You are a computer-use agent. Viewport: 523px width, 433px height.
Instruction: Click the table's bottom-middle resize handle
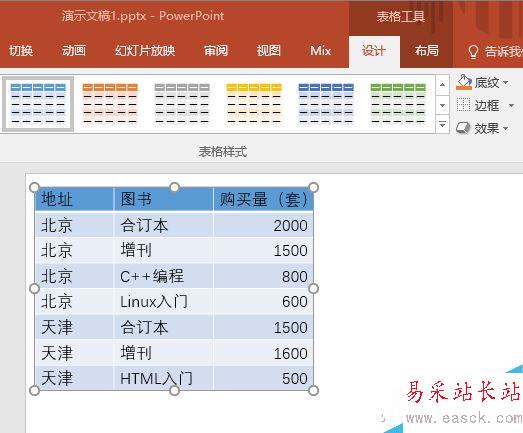click(x=174, y=390)
